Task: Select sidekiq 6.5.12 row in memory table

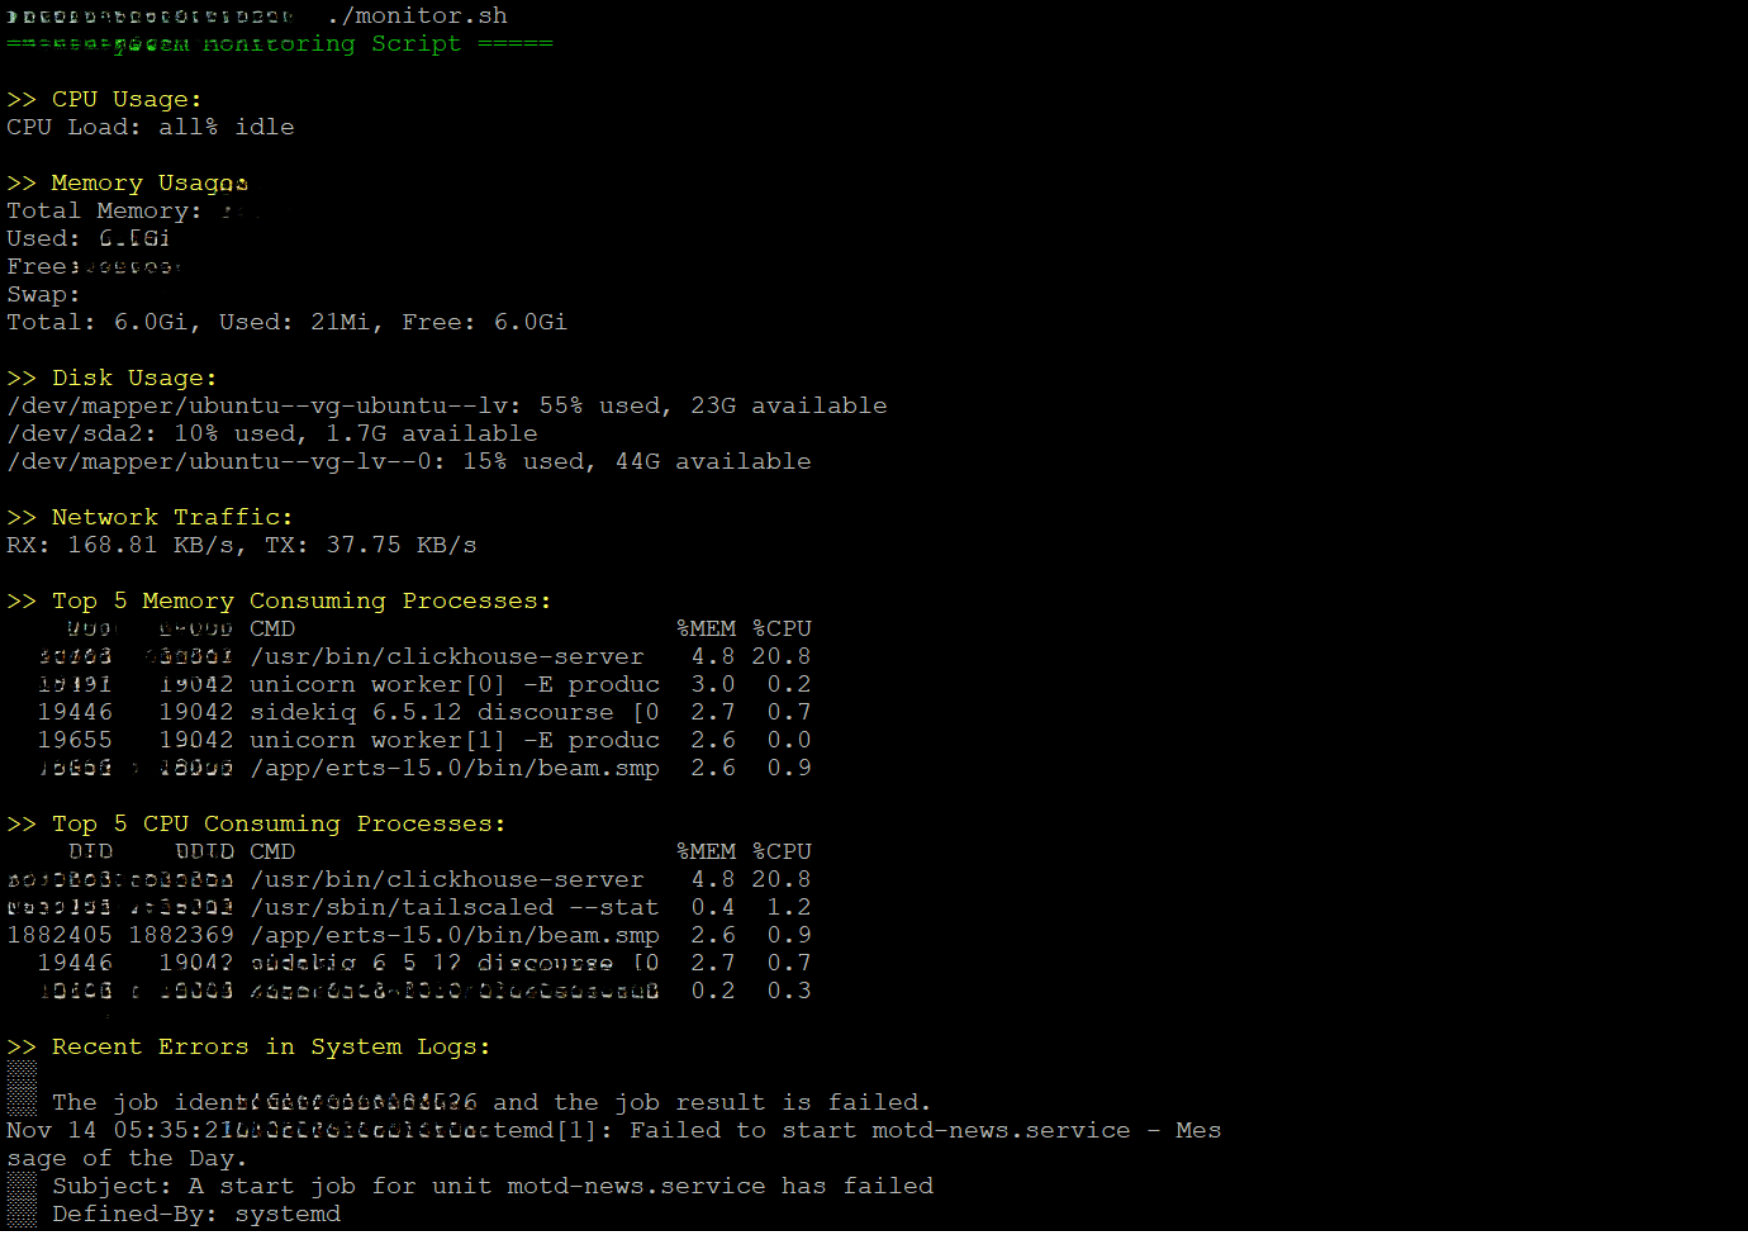Action: coord(425,713)
